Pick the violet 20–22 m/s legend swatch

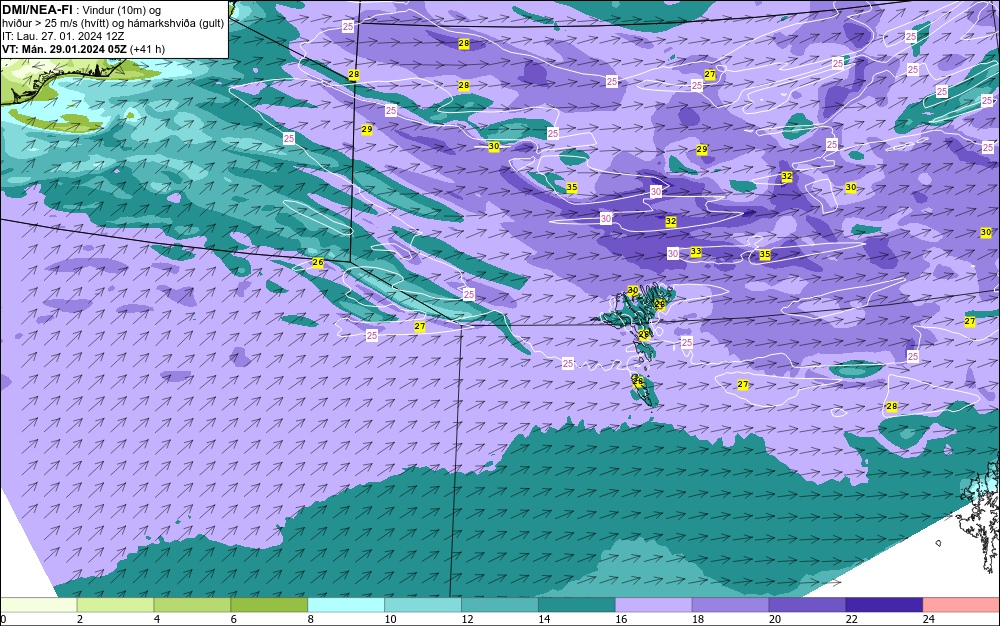point(807,605)
